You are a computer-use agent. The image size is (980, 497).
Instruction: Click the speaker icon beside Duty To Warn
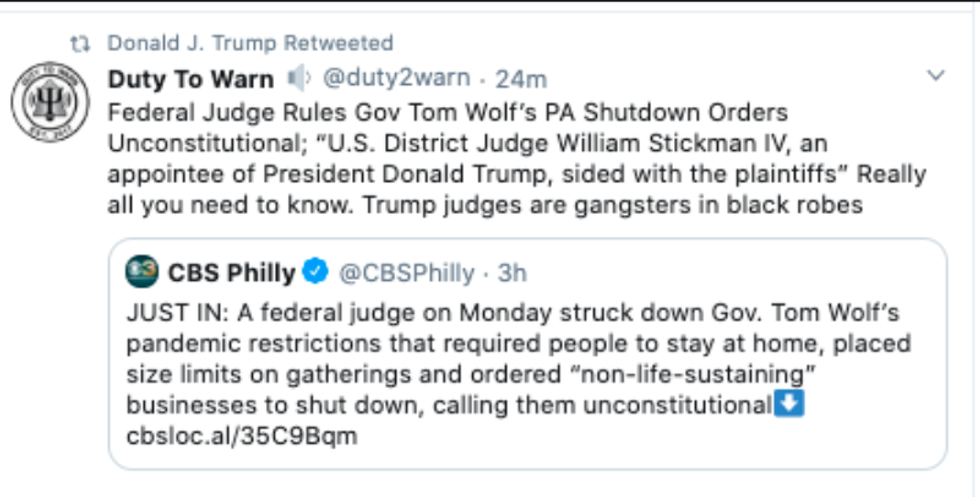point(299,77)
